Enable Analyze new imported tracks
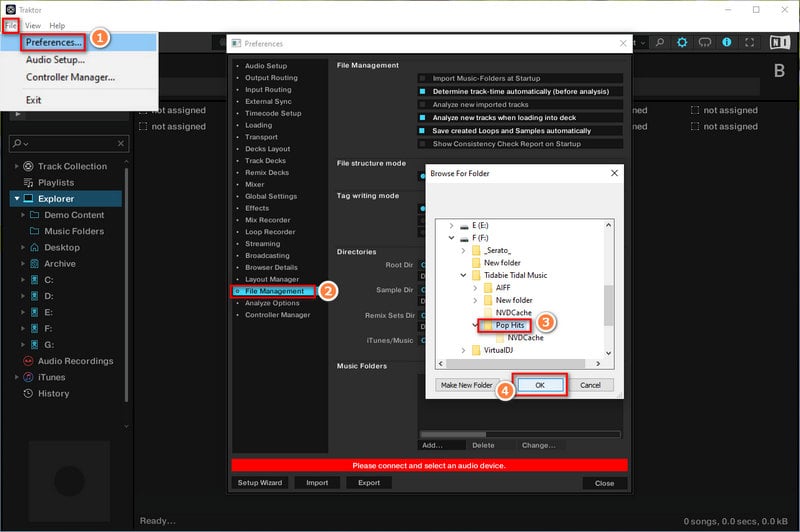Image resolution: width=800 pixels, height=532 pixels. [422, 105]
